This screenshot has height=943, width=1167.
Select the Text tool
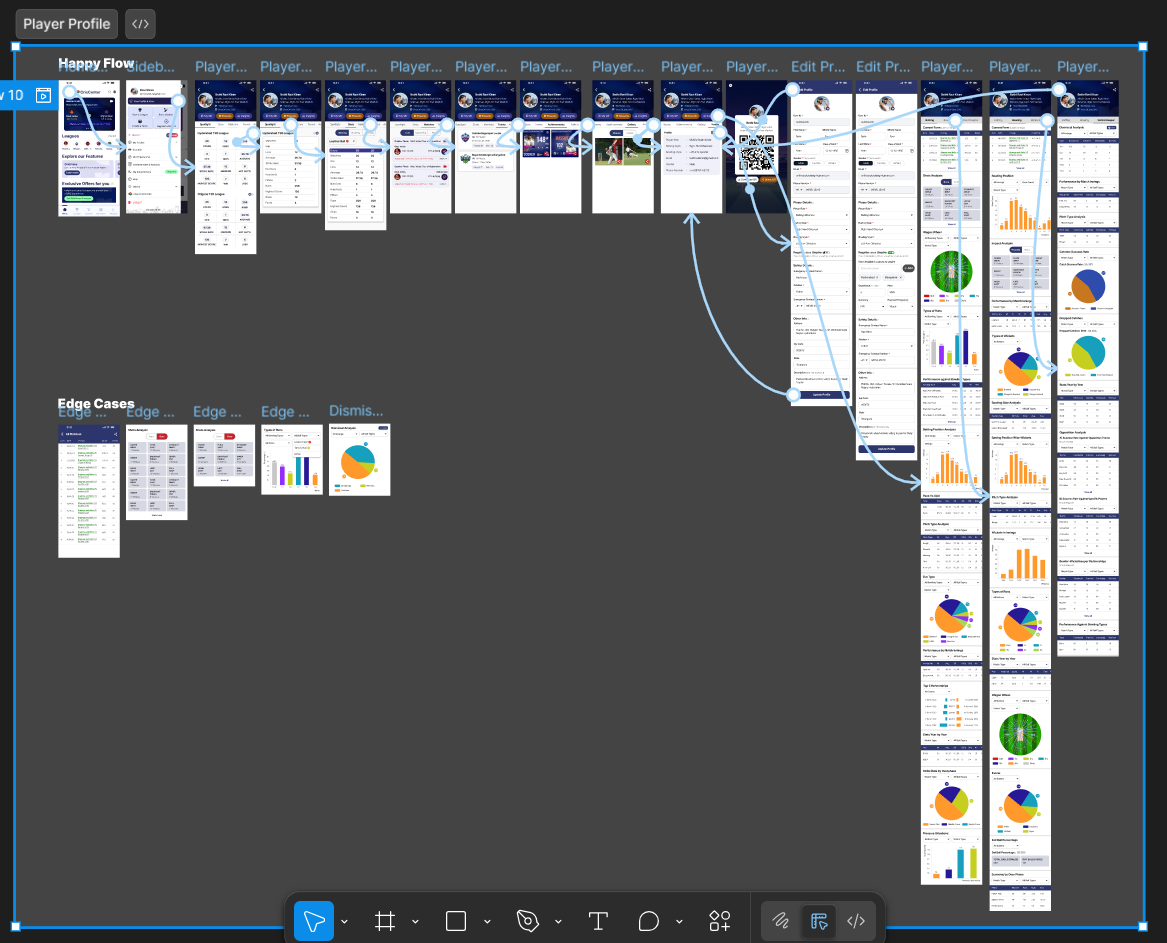598,921
